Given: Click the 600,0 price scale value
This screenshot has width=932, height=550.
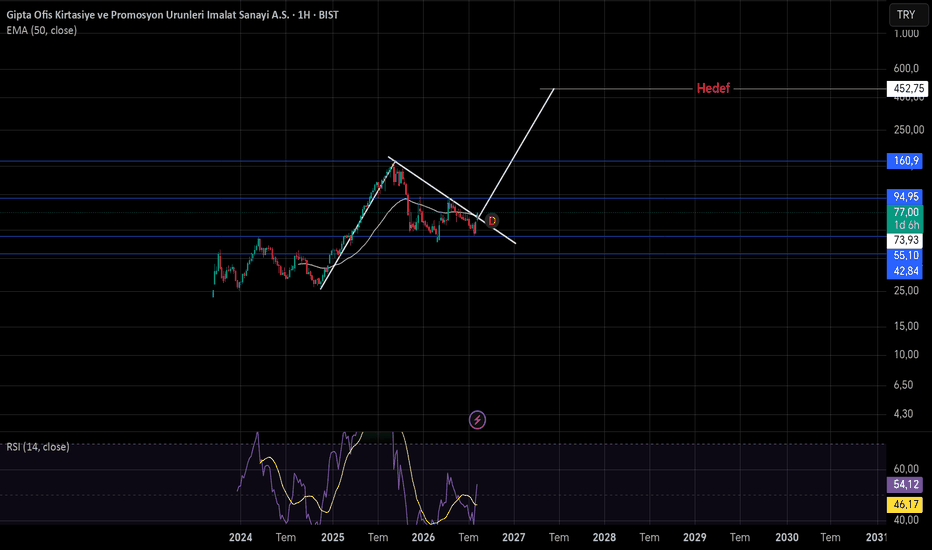Looking at the screenshot, I should (906, 69).
